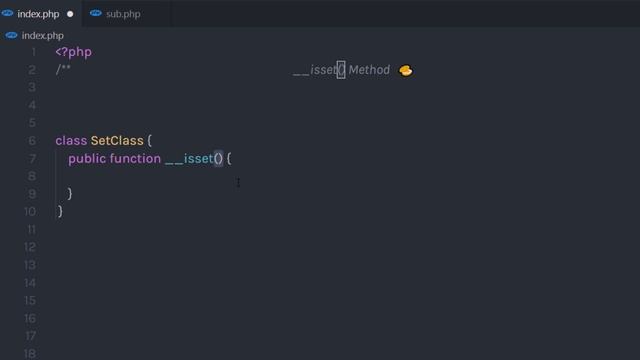Open the sub.php tab
Screen dimensions: 640x360
tap(123, 14)
